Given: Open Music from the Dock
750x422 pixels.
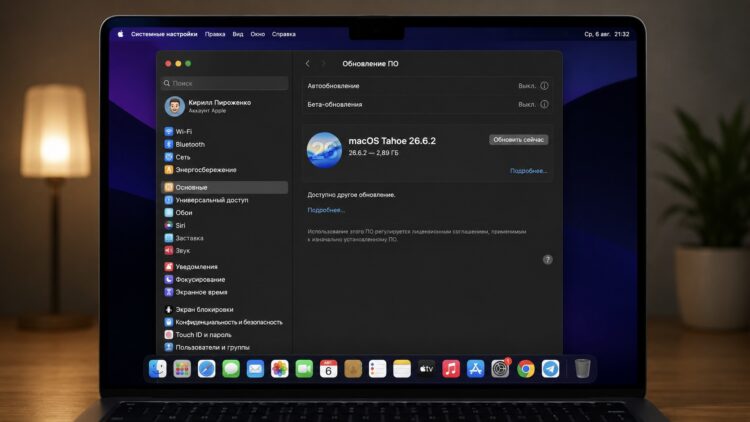Looking at the screenshot, I should pyautogui.click(x=451, y=369).
